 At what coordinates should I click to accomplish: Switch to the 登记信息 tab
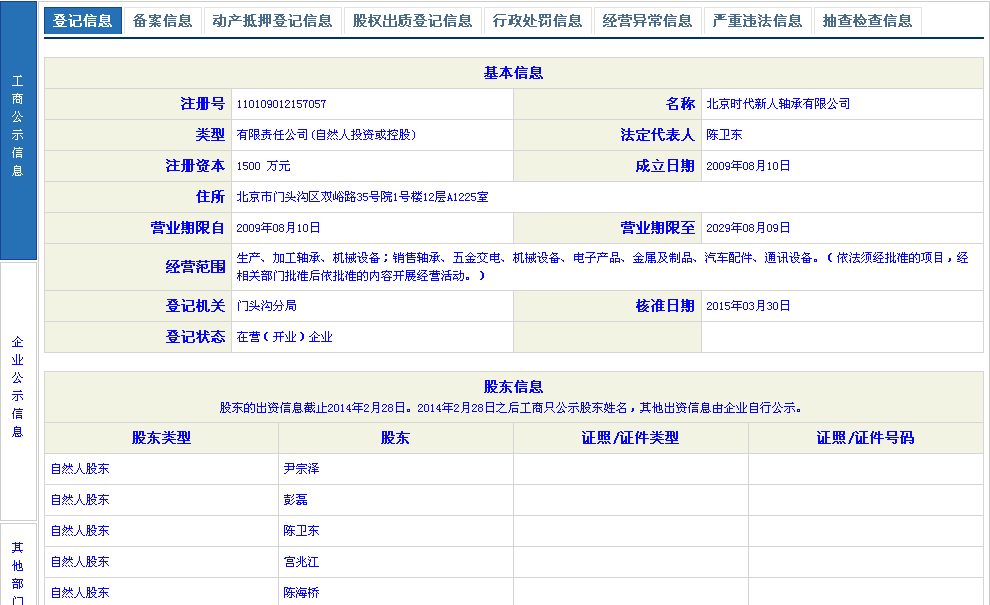pyautogui.click(x=83, y=21)
